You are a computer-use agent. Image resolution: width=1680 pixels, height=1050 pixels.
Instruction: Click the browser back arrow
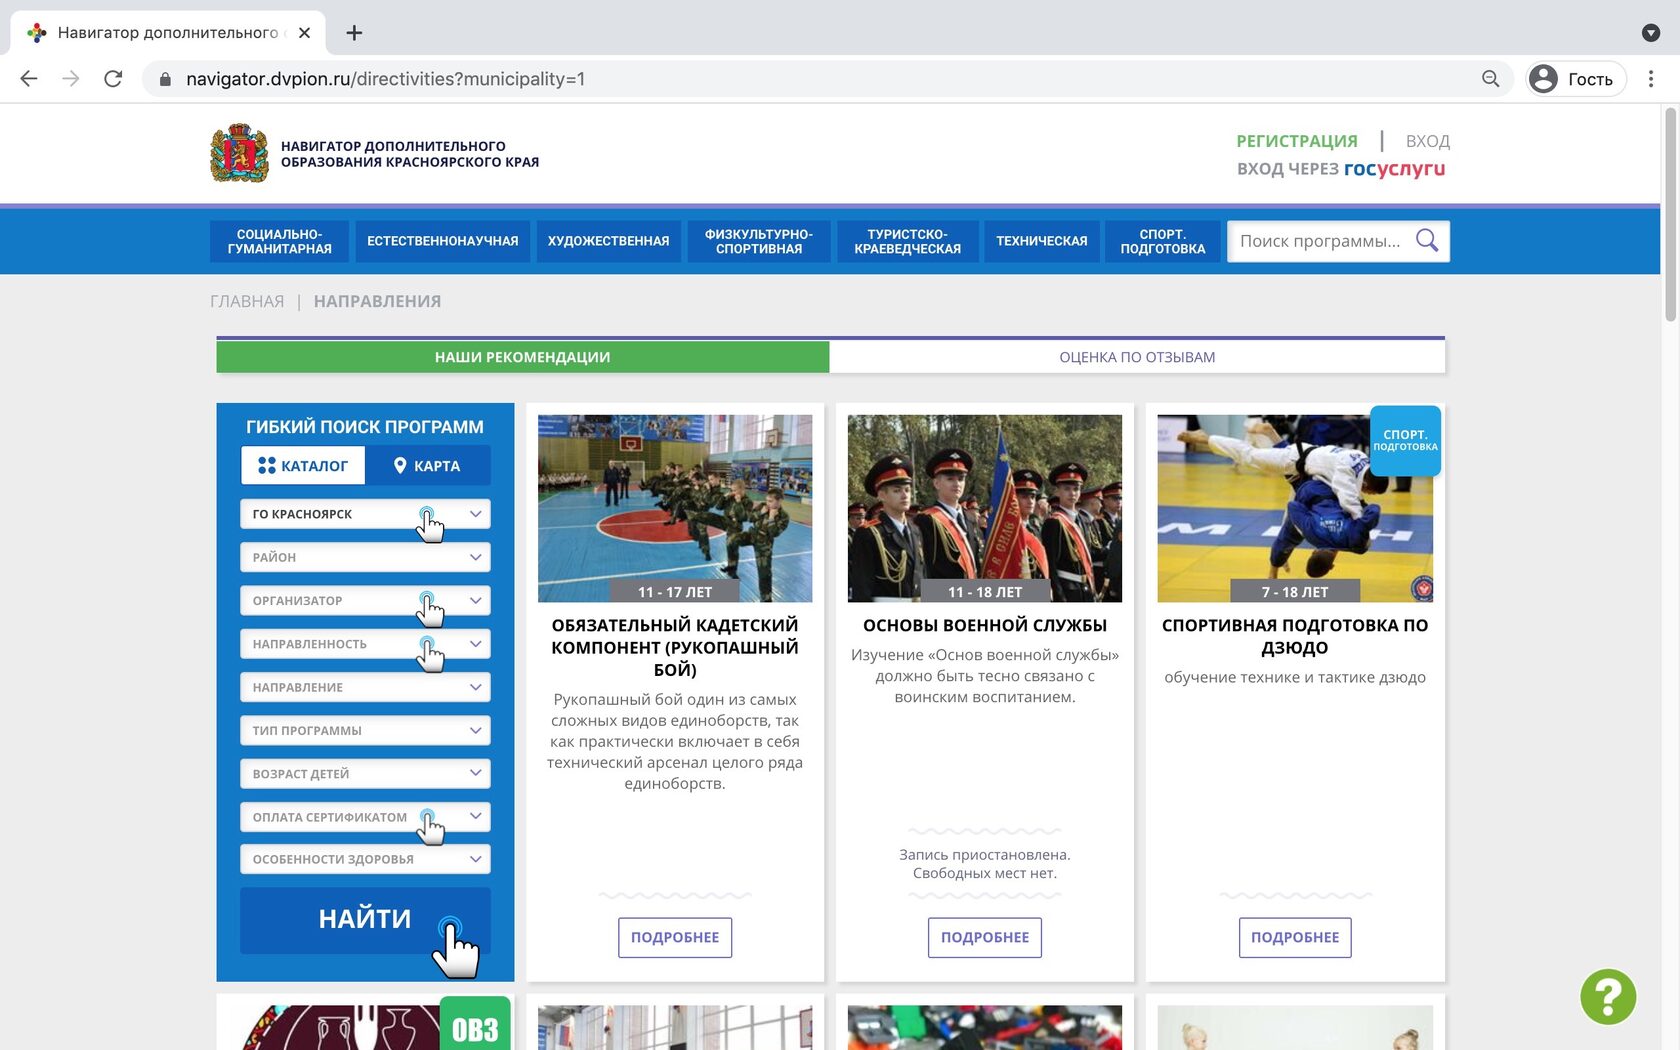coord(29,79)
